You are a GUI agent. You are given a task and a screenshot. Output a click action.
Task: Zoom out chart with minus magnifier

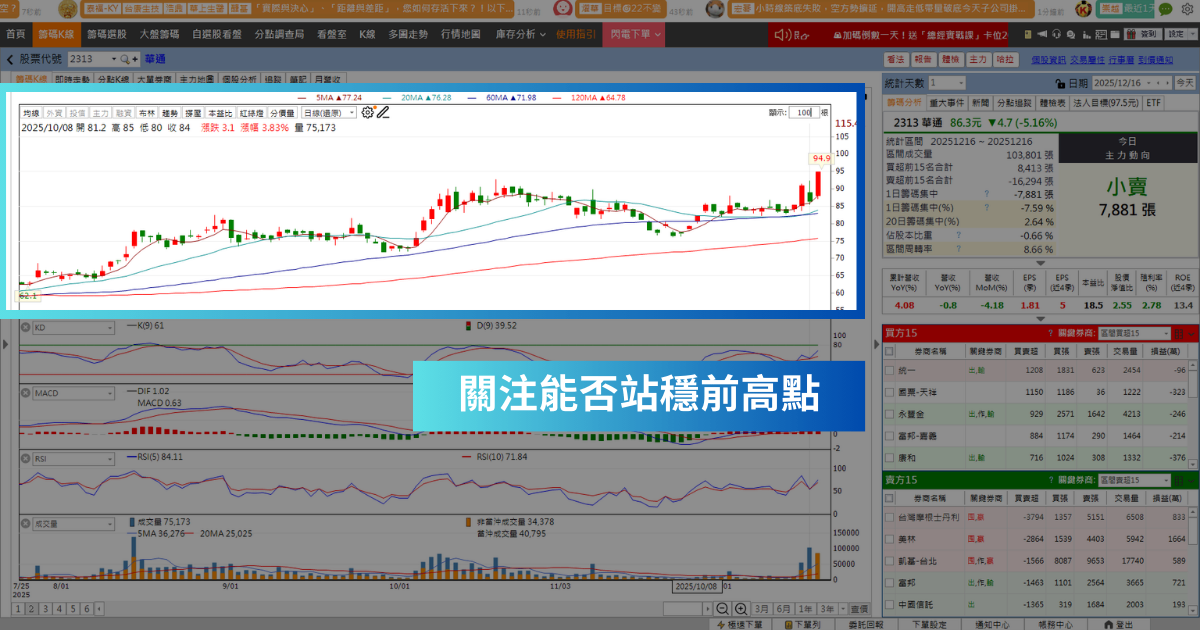724,609
